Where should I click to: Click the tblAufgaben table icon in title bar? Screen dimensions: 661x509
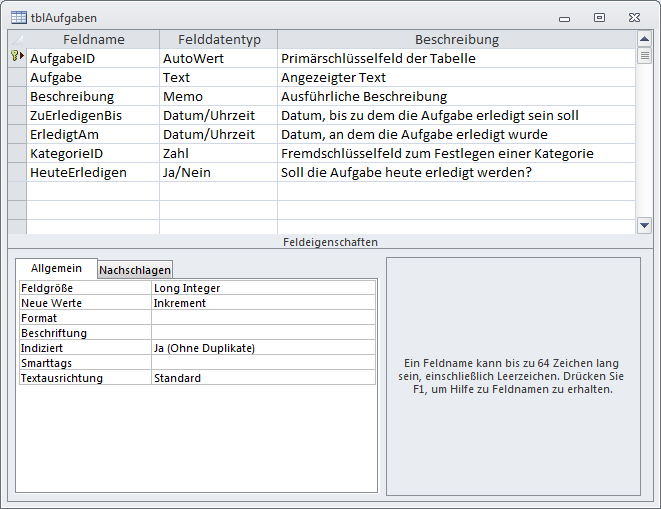pos(19,18)
